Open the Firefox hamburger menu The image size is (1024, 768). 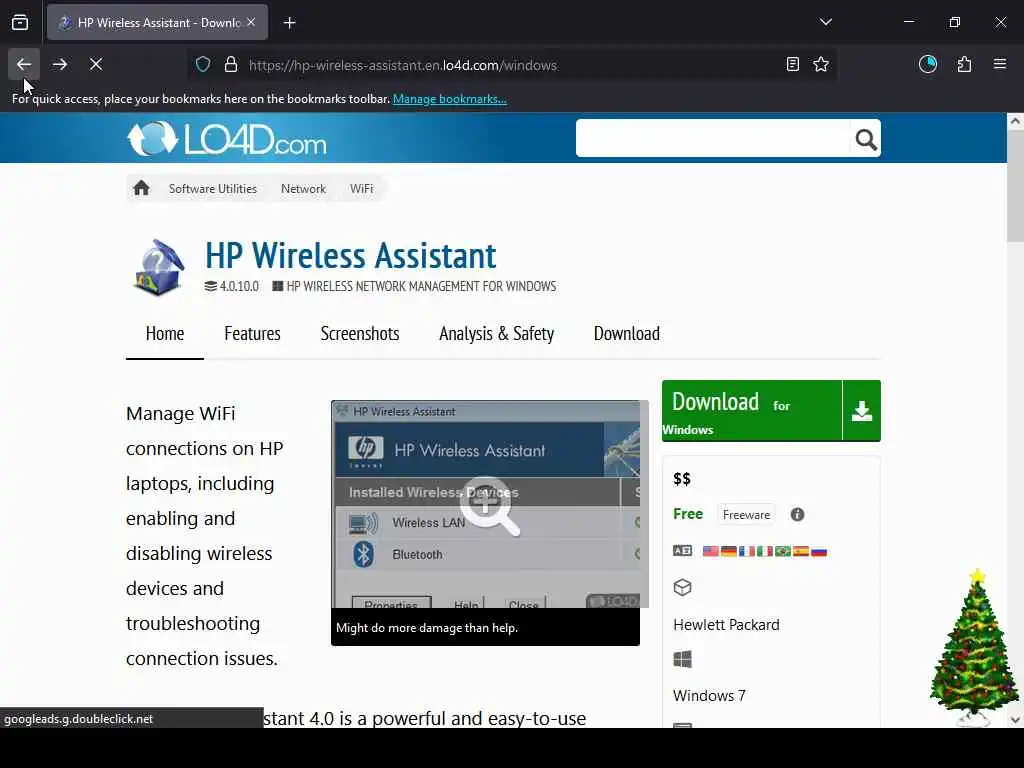(999, 64)
